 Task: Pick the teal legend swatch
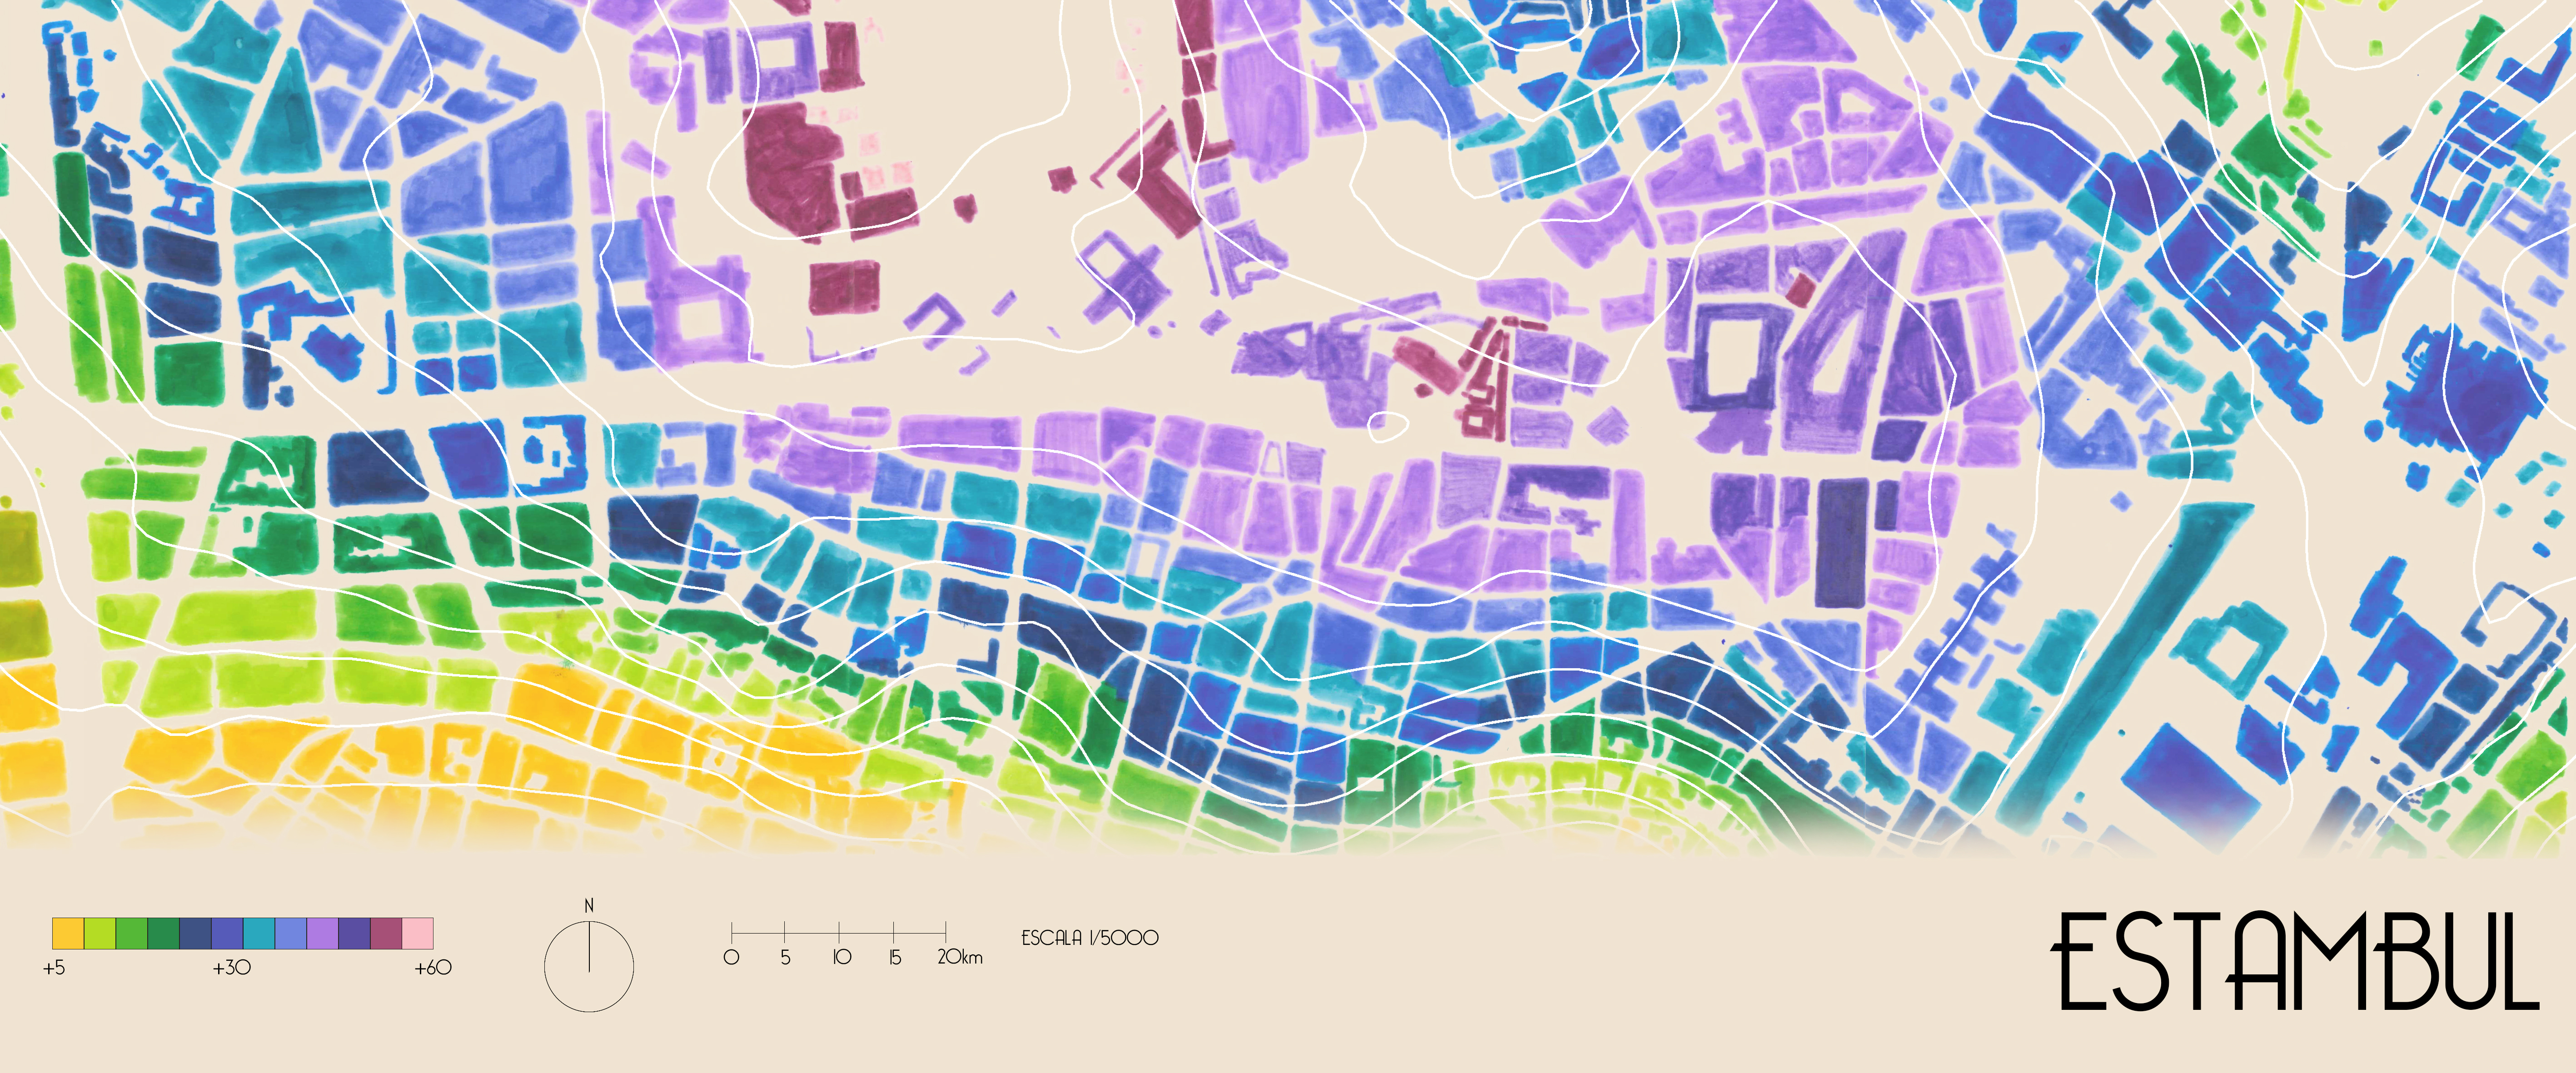[259, 933]
